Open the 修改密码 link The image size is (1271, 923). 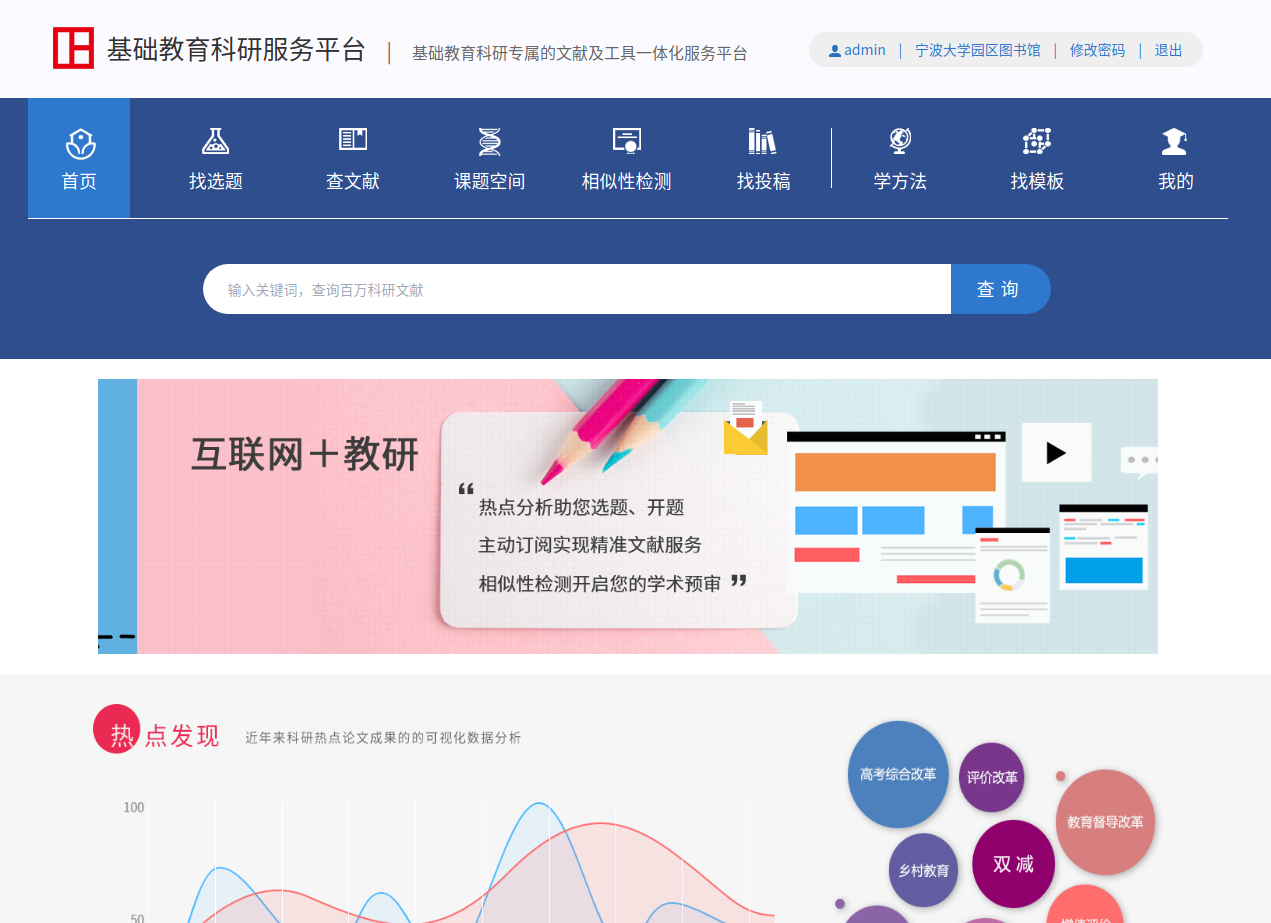pyautogui.click(x=1097, y=50)
